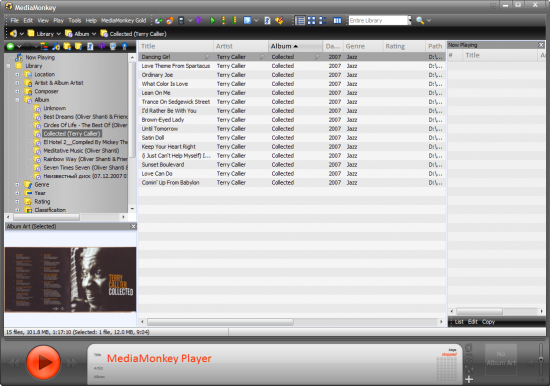550x386 pixels.
Task: Collapse the Album tree node
Action: (17, 100)
